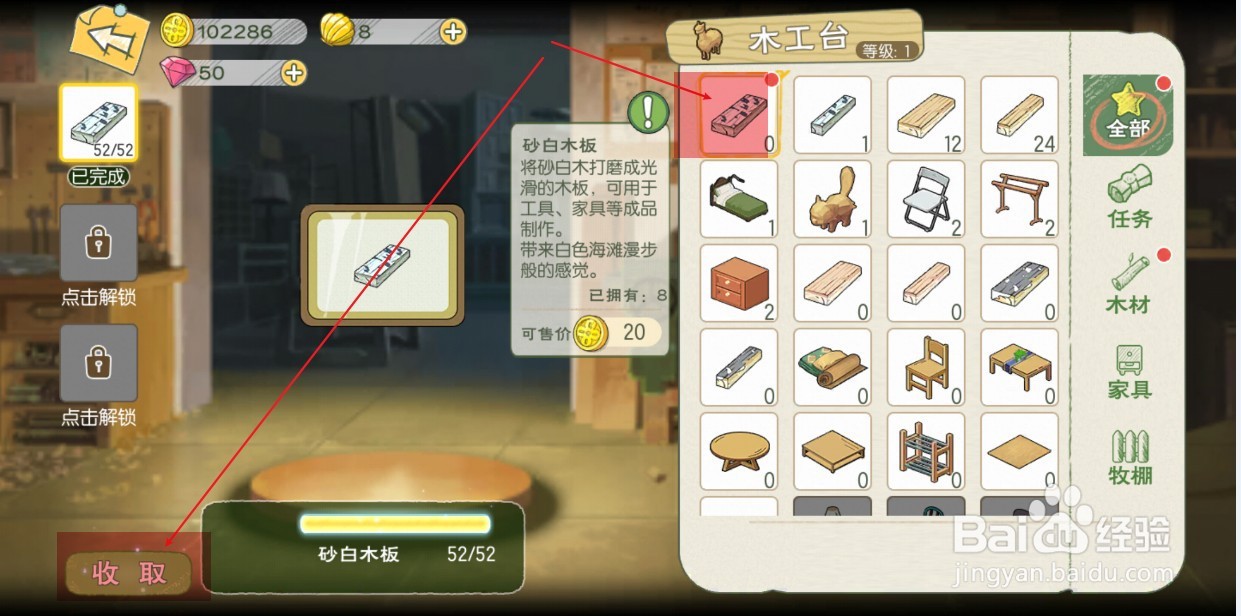Screen dimensions: 1241x616
Task: Select the completed 52/52 plank slot
Action: (98, 124)
